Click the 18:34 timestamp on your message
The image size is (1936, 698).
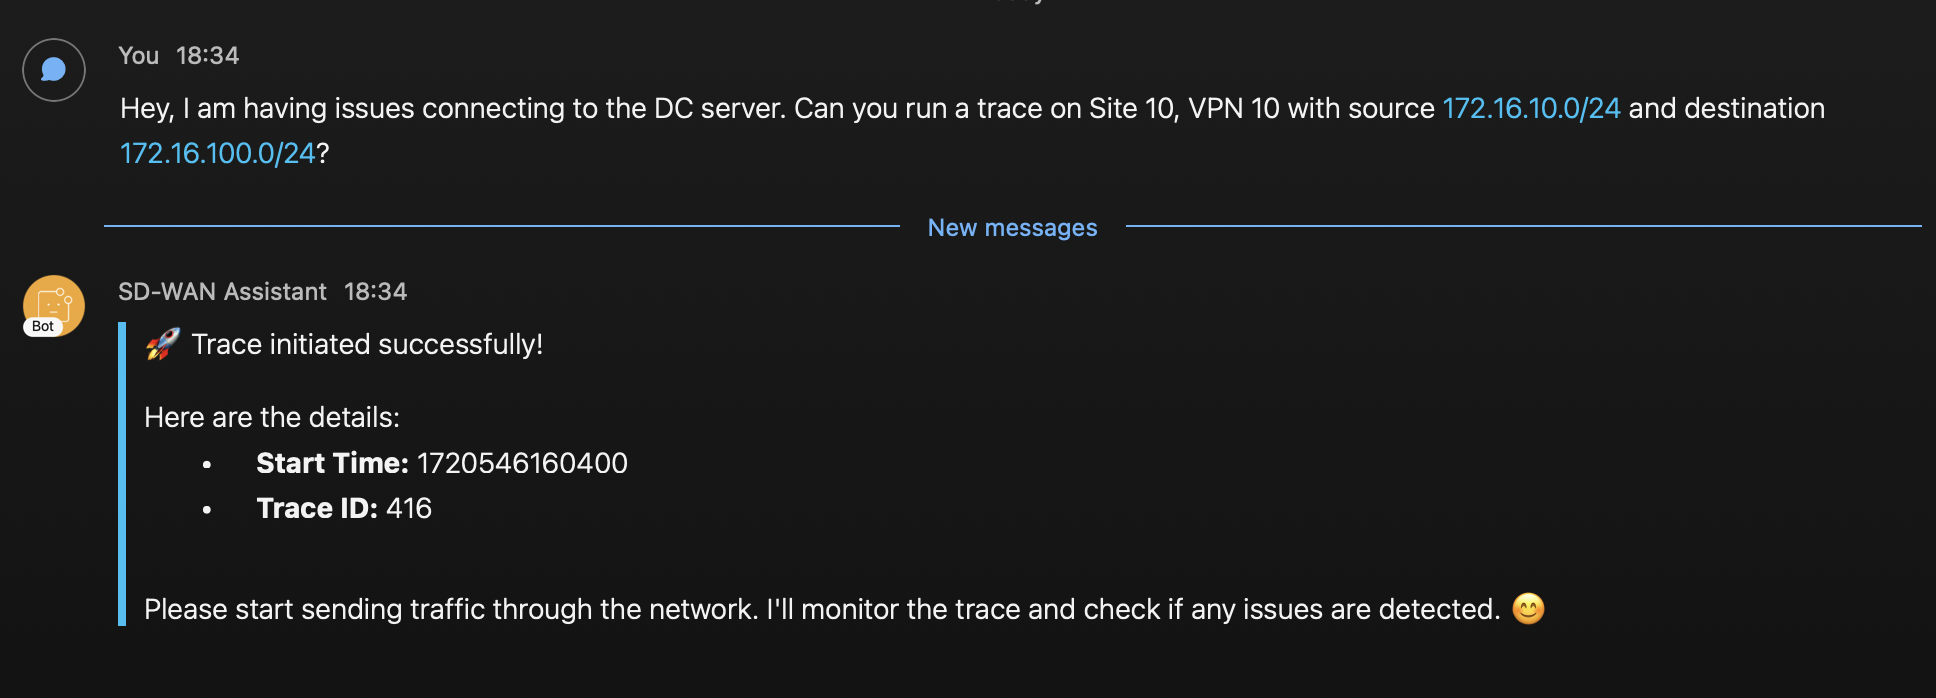(208, 56)
